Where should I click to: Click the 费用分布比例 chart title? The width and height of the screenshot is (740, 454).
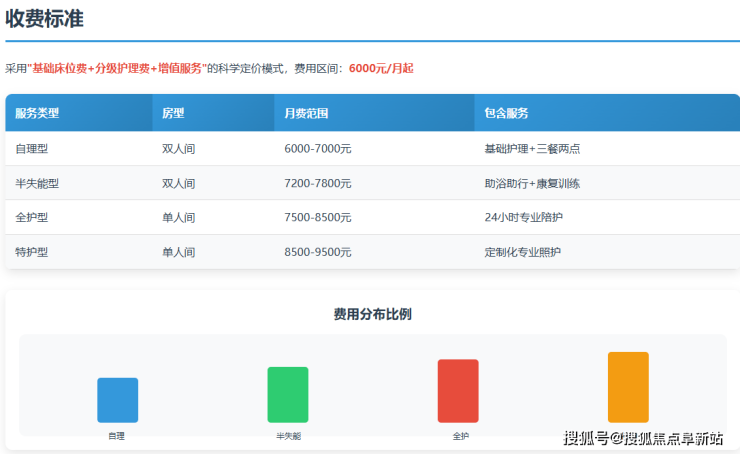372,314
